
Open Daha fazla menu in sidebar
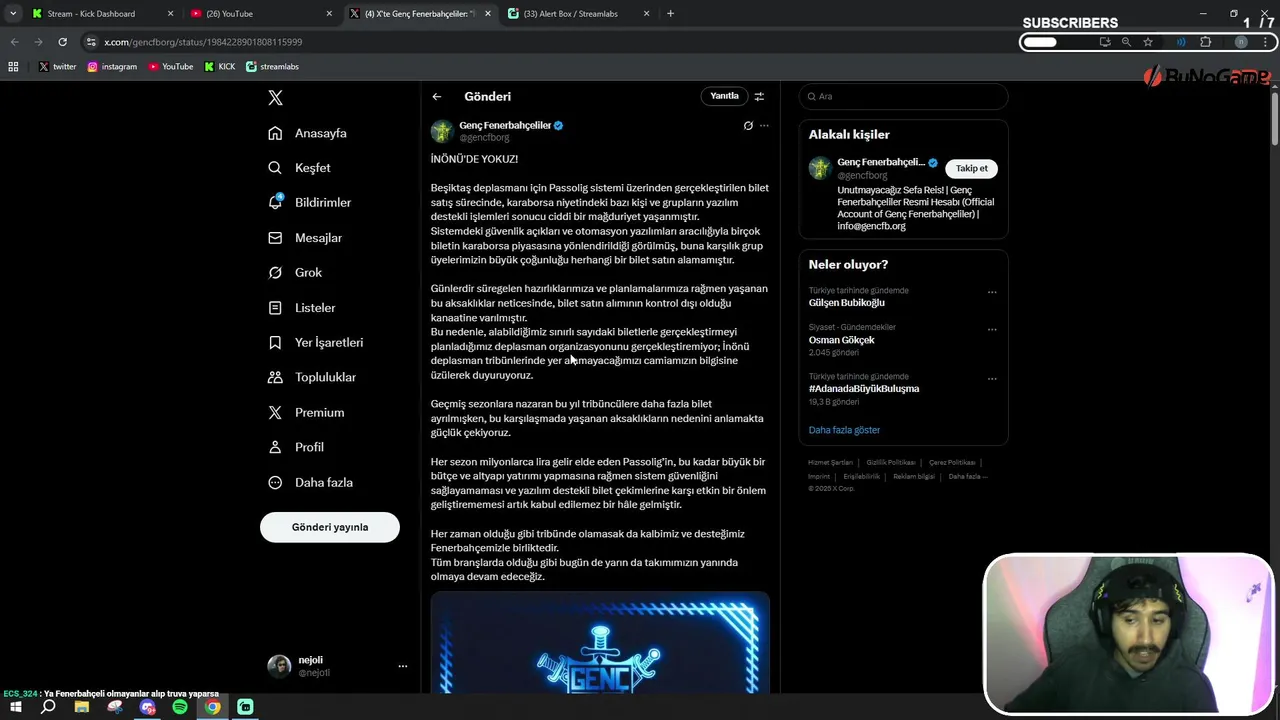point(310,482)
